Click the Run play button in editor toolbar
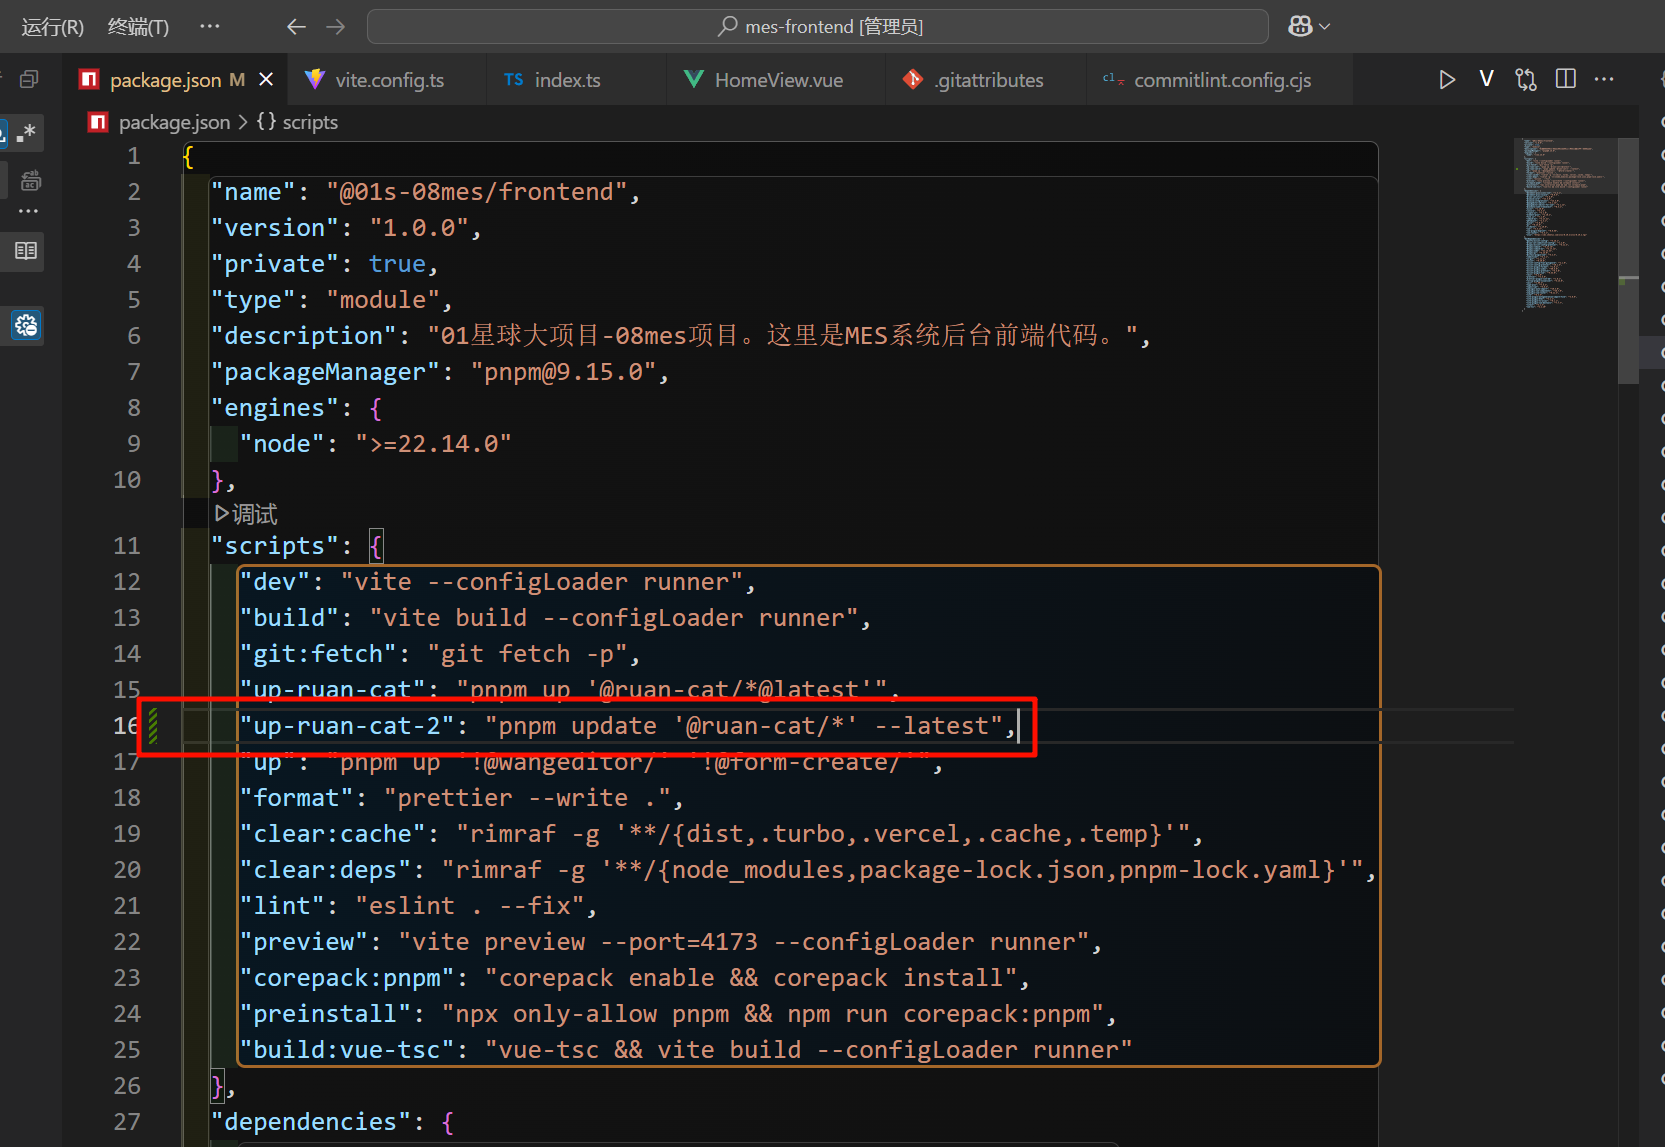This screenshot has width=1665, height=1147. [1446, 79]
